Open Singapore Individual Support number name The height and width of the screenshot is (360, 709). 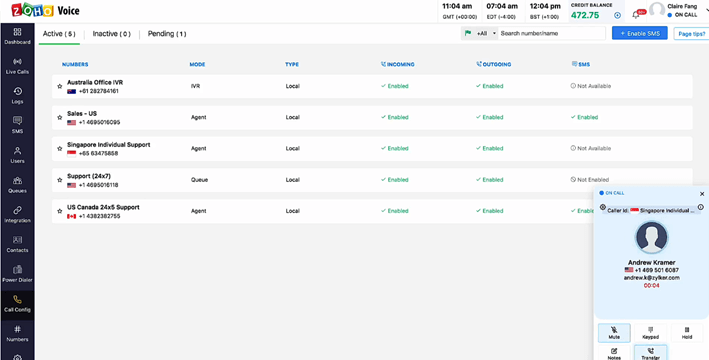(x=109, y=145)
